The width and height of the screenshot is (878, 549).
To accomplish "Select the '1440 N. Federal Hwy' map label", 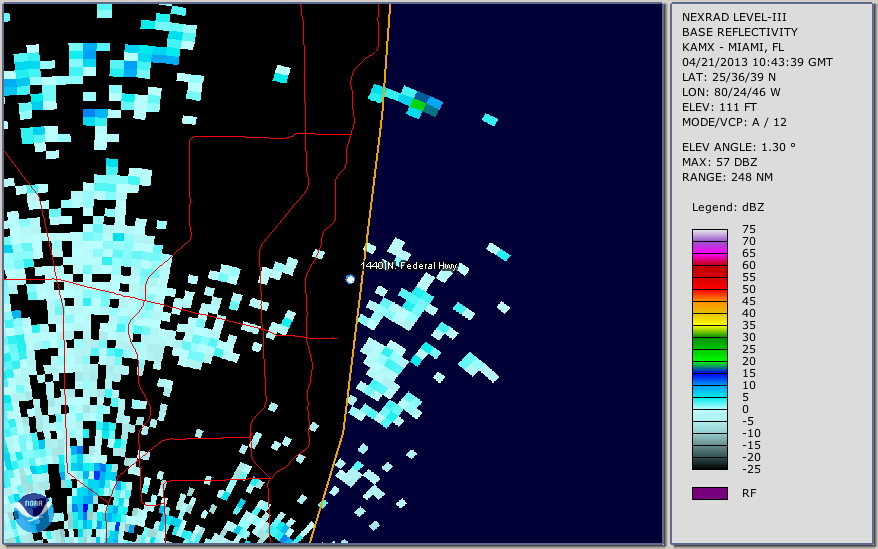I will pos(409,266).
